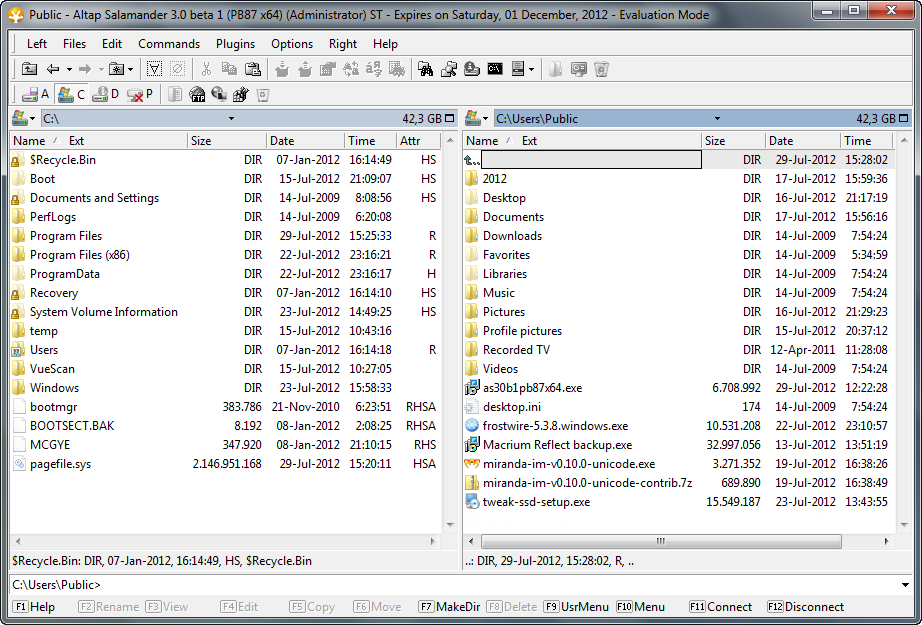Click the FTP client drive bar icon

click(x=198, y=94)
